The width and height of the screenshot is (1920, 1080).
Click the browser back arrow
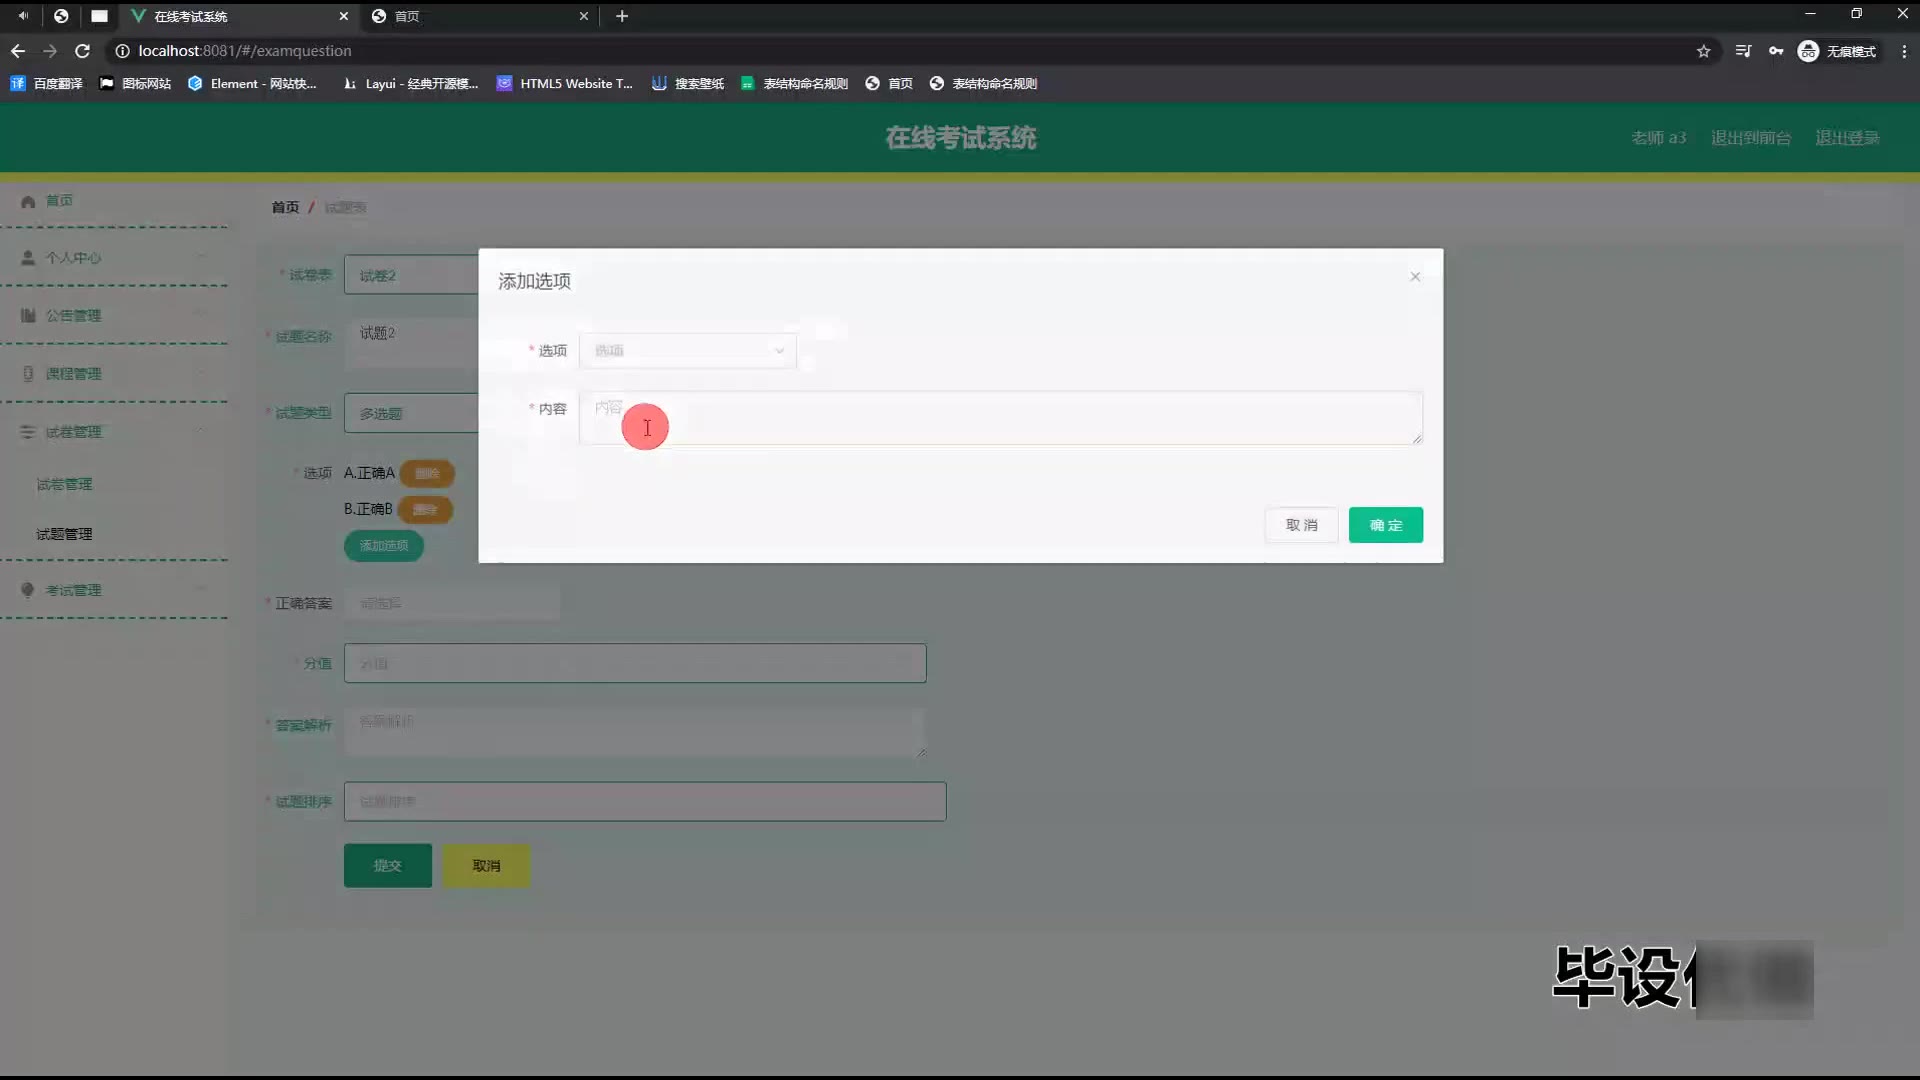pos(18,51)
